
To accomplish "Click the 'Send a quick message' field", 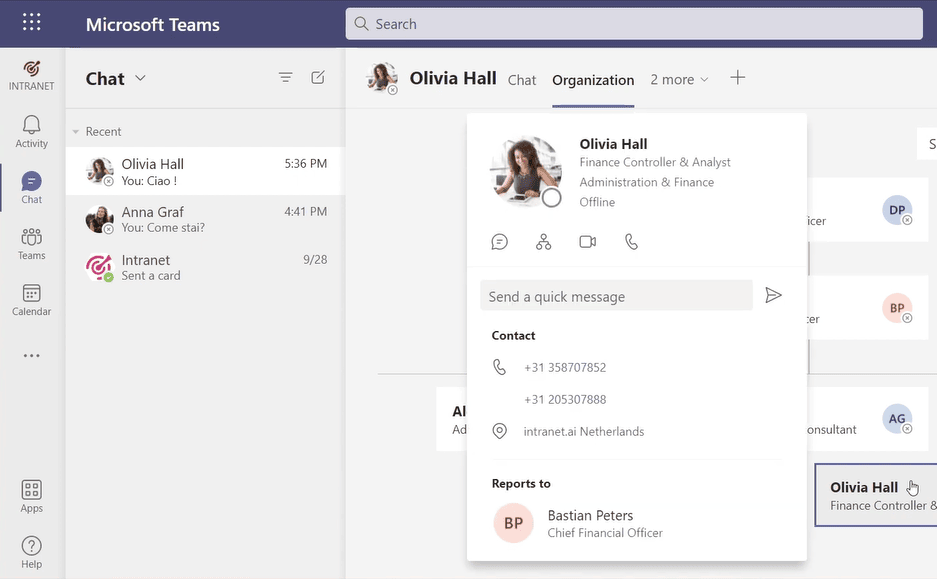I will pyautogui.click(x=616, y=296).
